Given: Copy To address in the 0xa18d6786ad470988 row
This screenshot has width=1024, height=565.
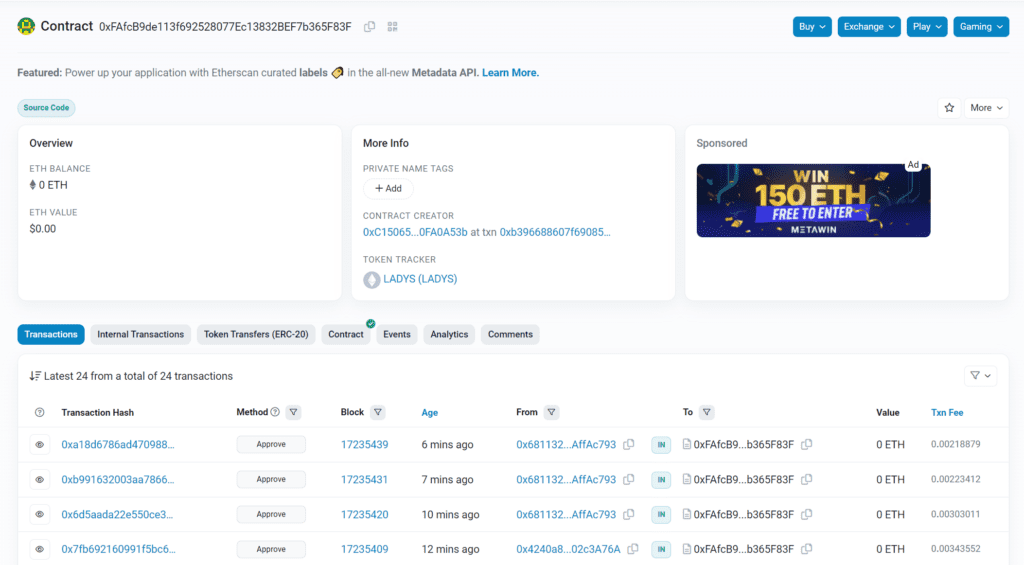Looking at the screenshot, I should [x=807, y=444].
